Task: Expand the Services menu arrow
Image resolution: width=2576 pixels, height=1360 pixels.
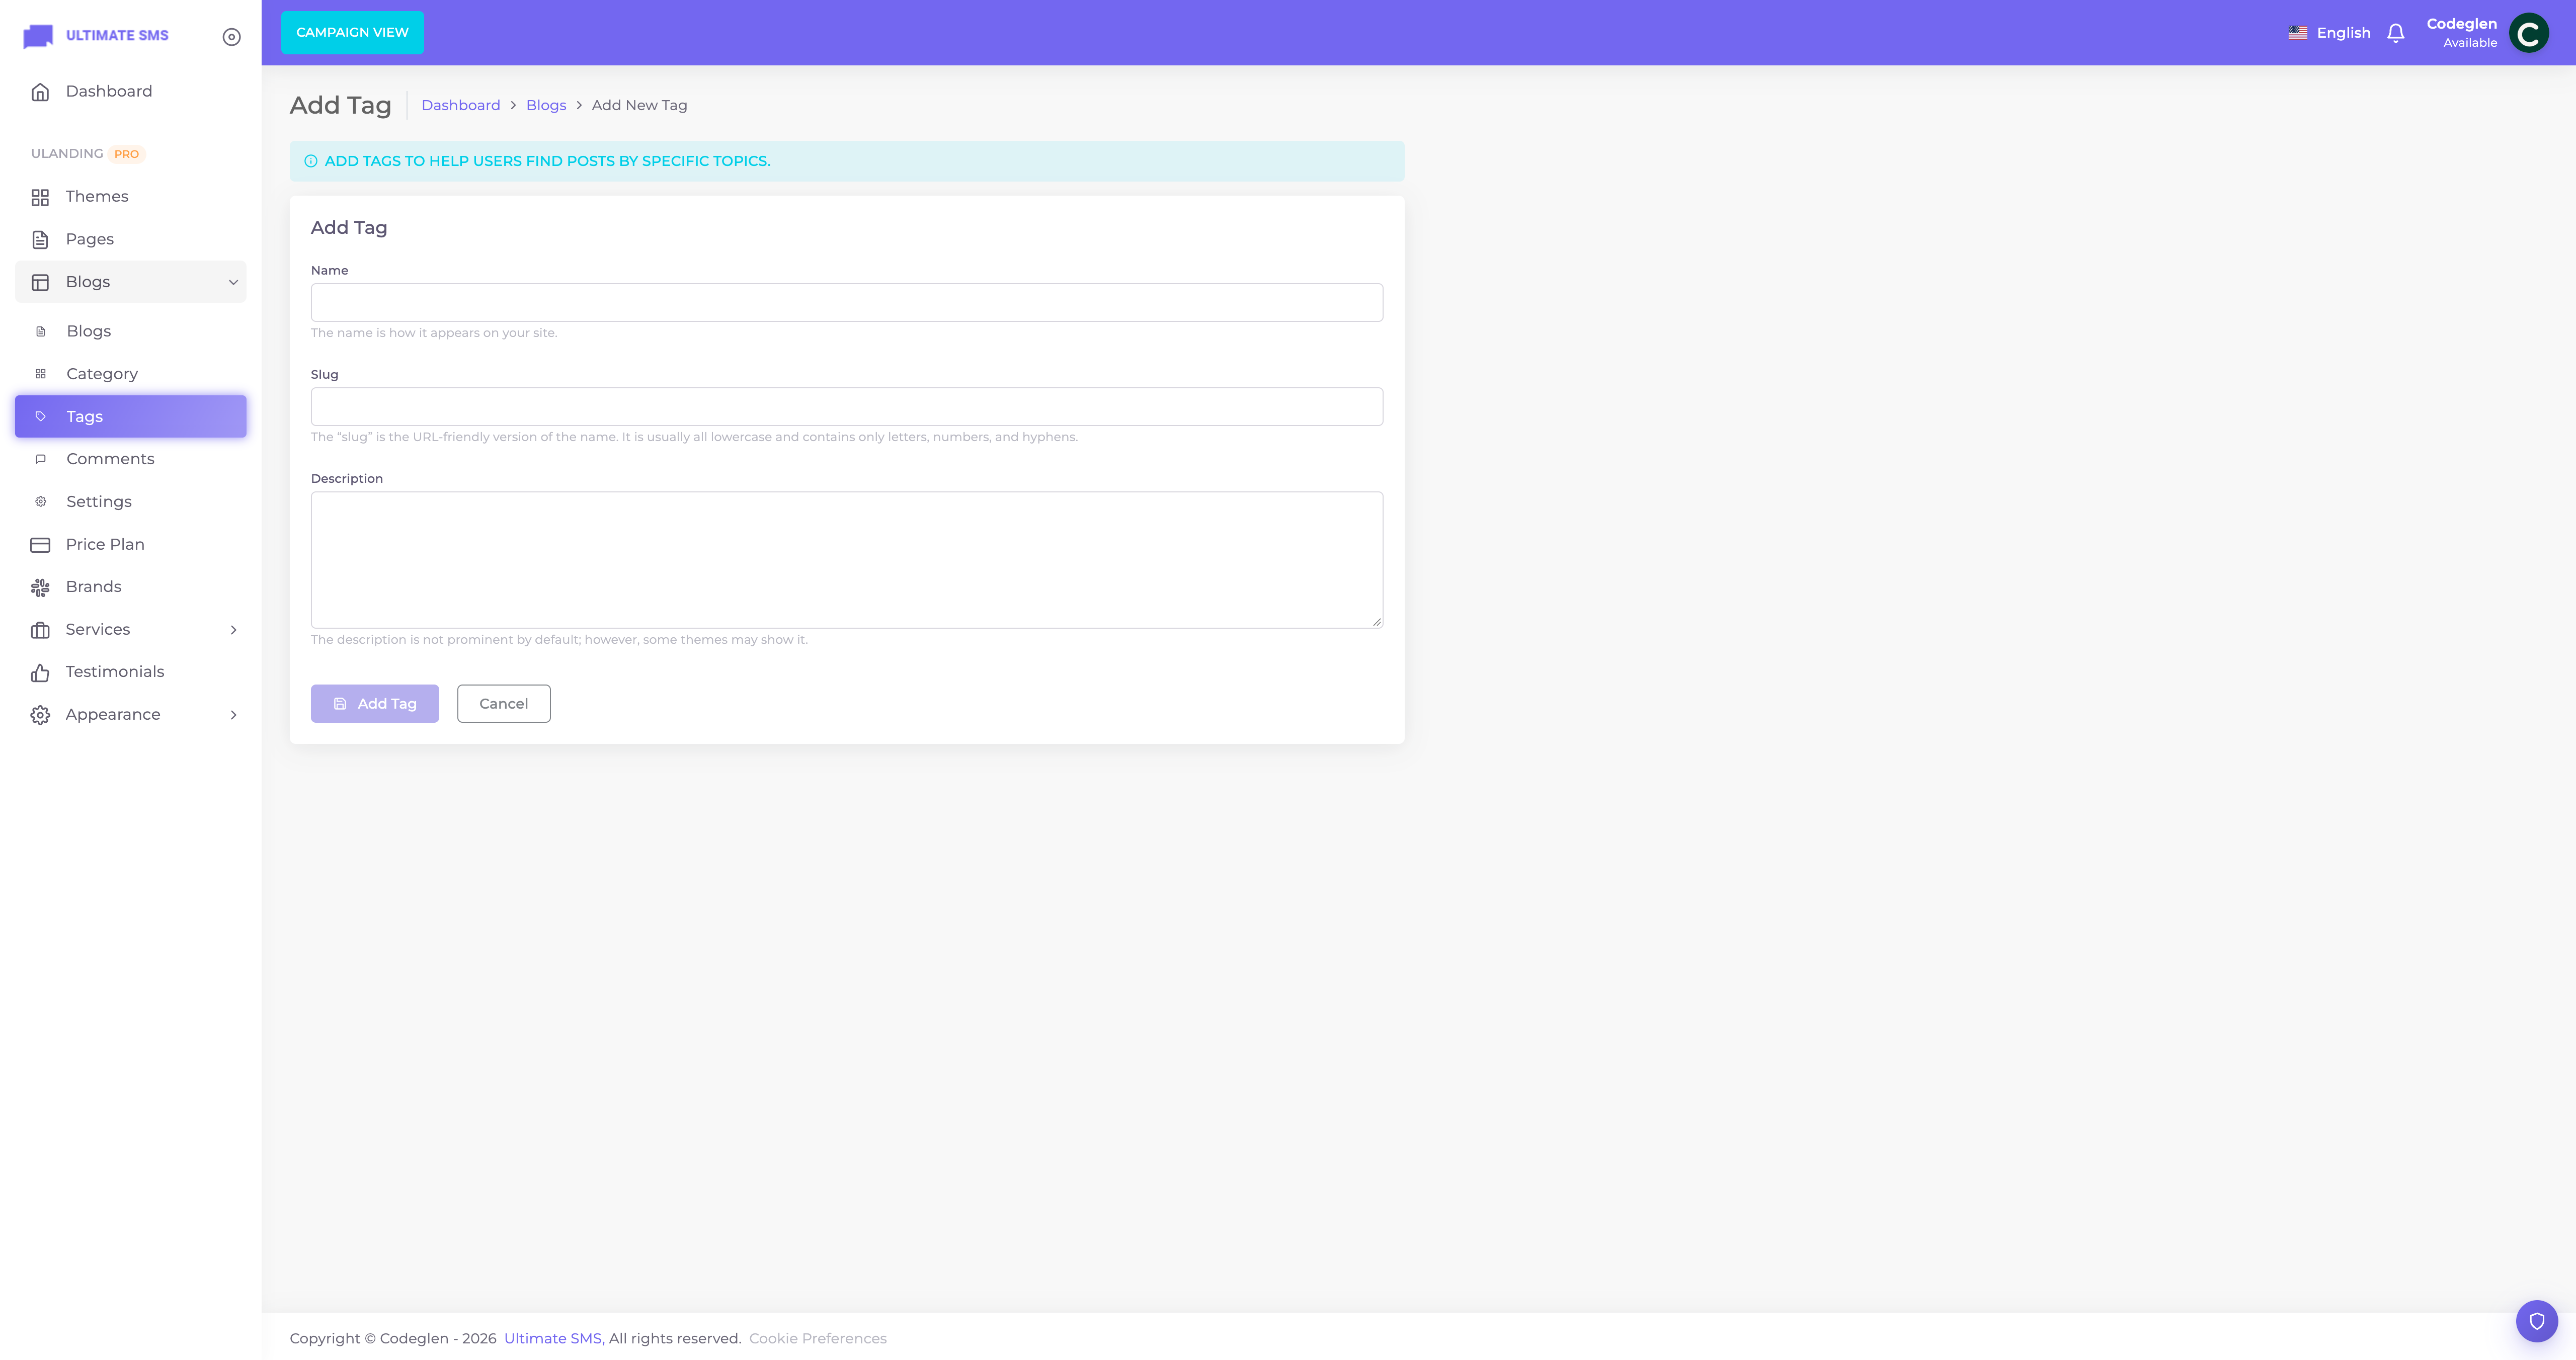Action: (x=233, y=630)
